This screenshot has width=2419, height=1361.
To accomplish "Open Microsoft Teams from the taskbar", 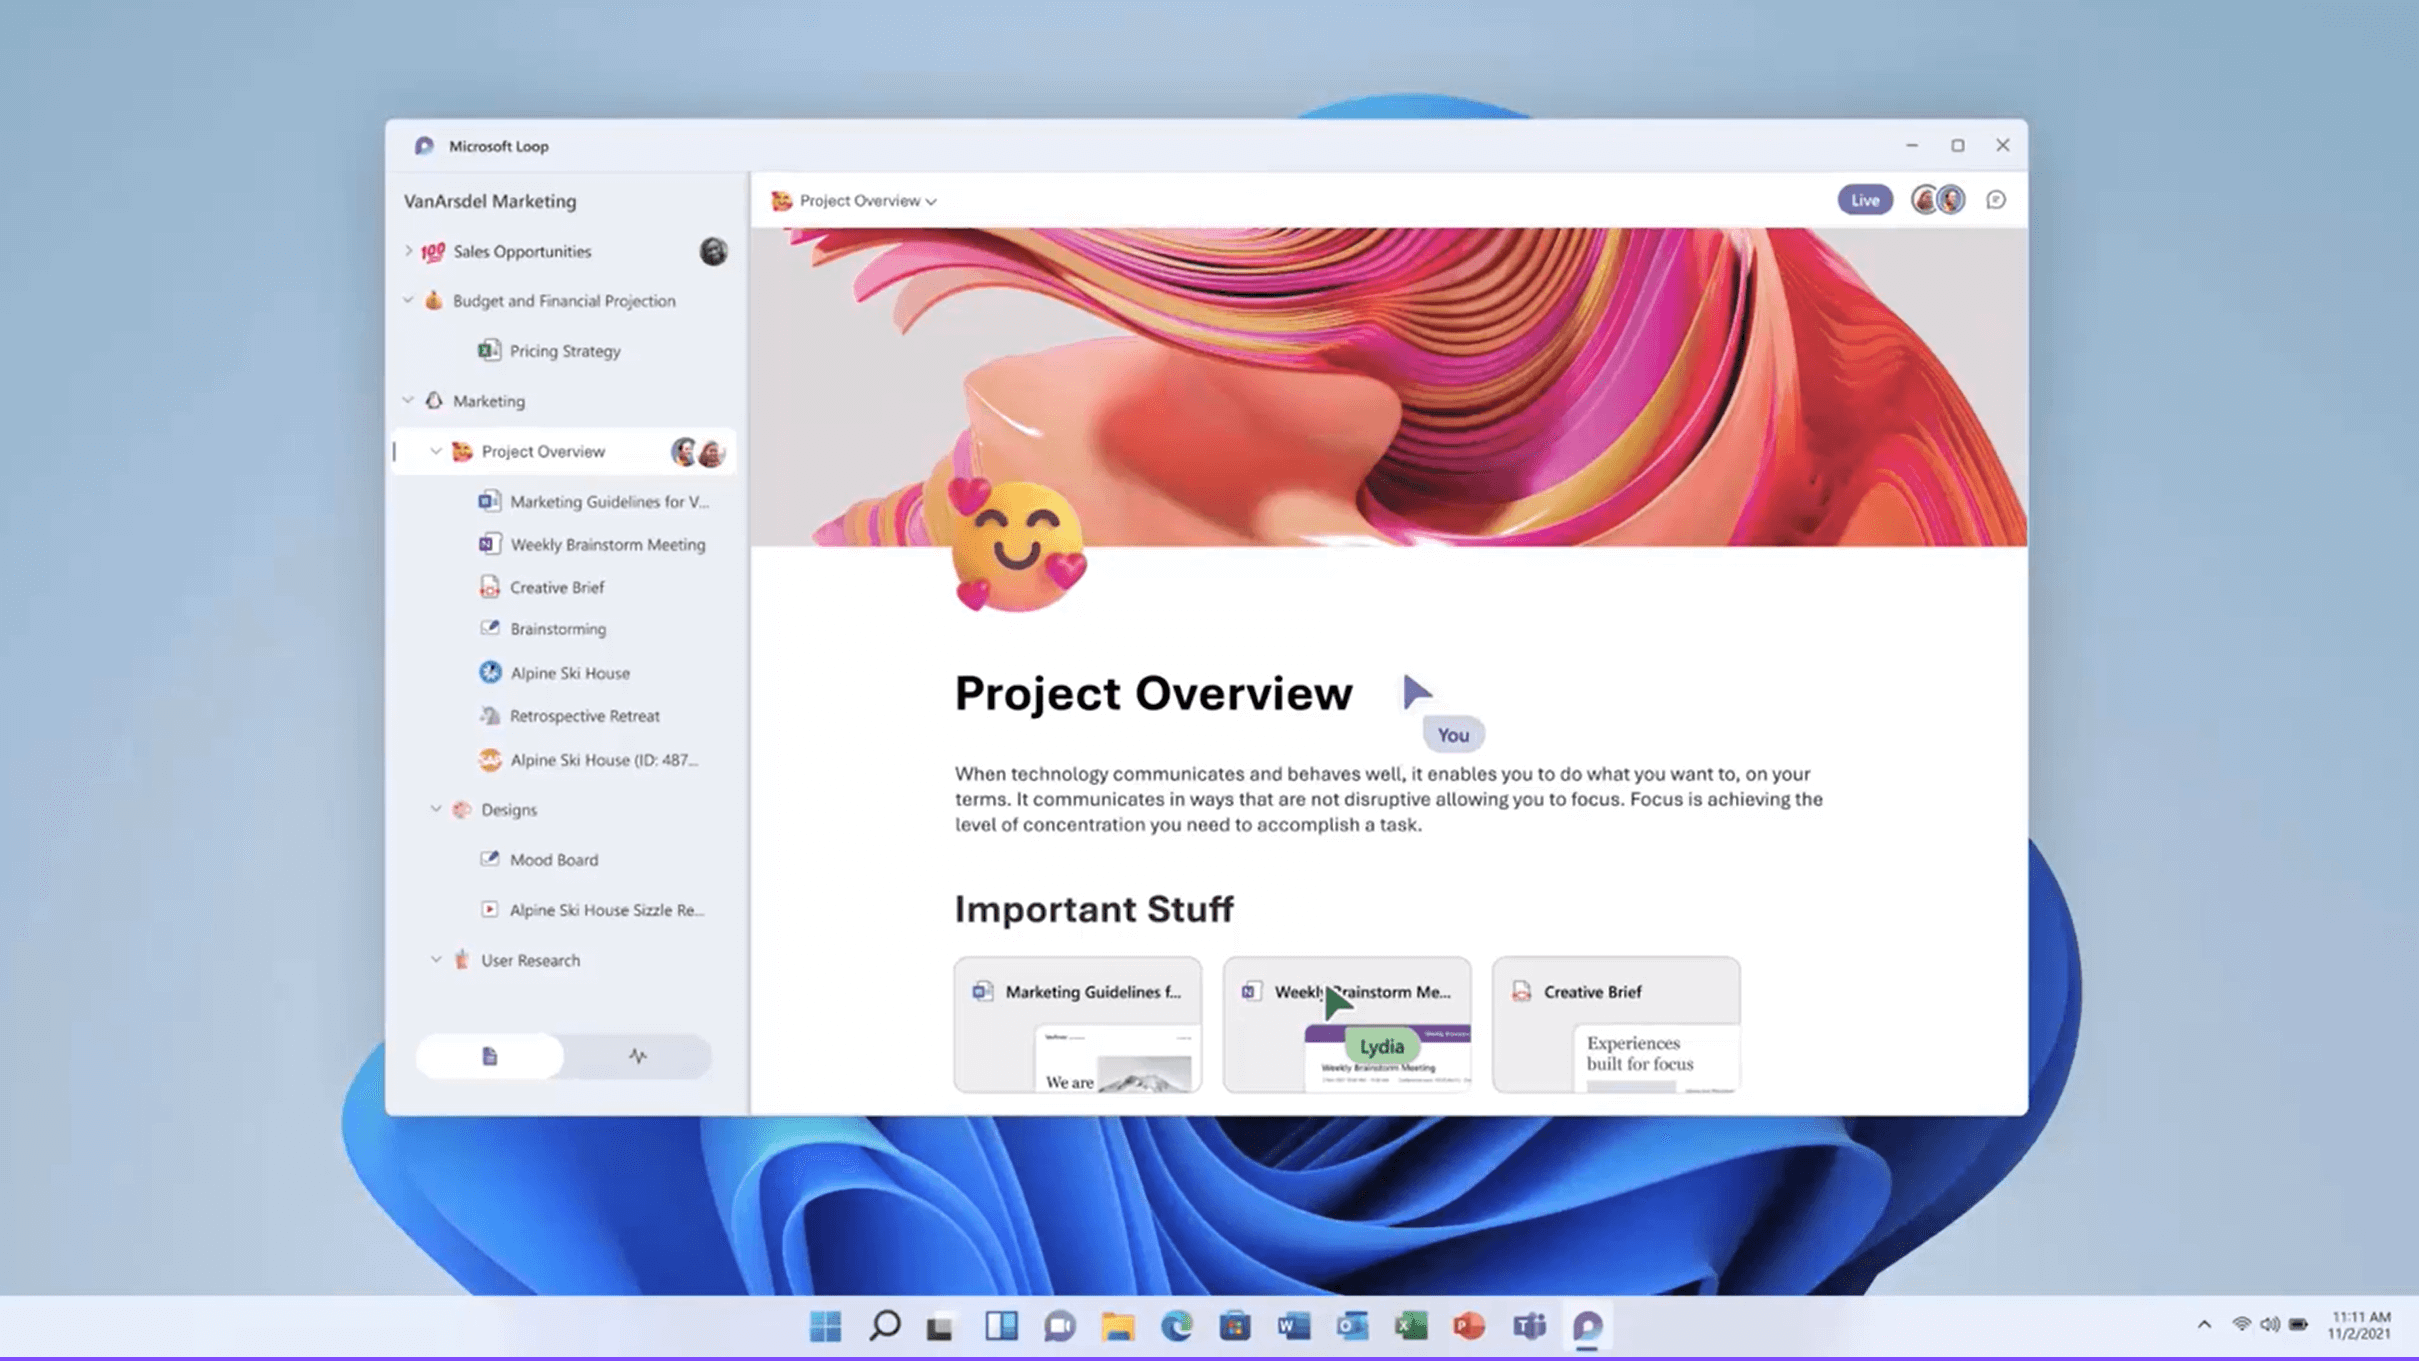I will pos(1531,1326).
